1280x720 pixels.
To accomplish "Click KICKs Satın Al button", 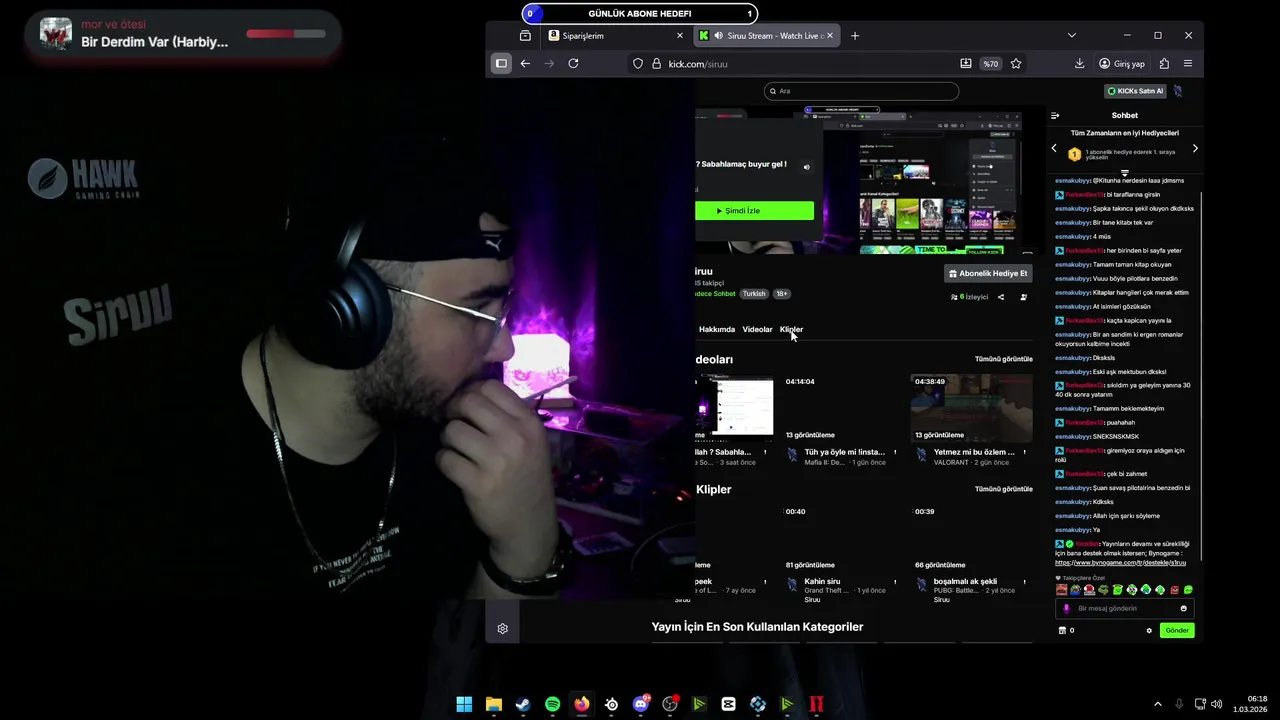I will [1135, 91].
